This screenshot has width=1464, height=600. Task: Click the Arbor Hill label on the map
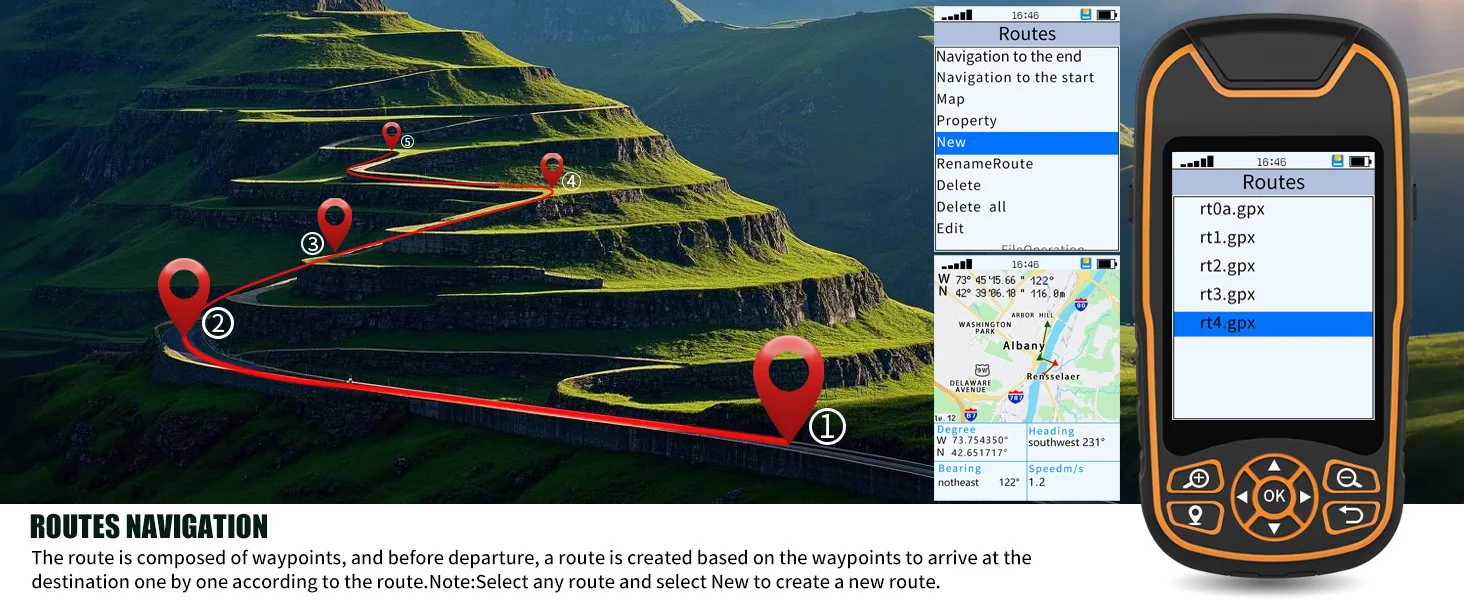point(1034,315)
